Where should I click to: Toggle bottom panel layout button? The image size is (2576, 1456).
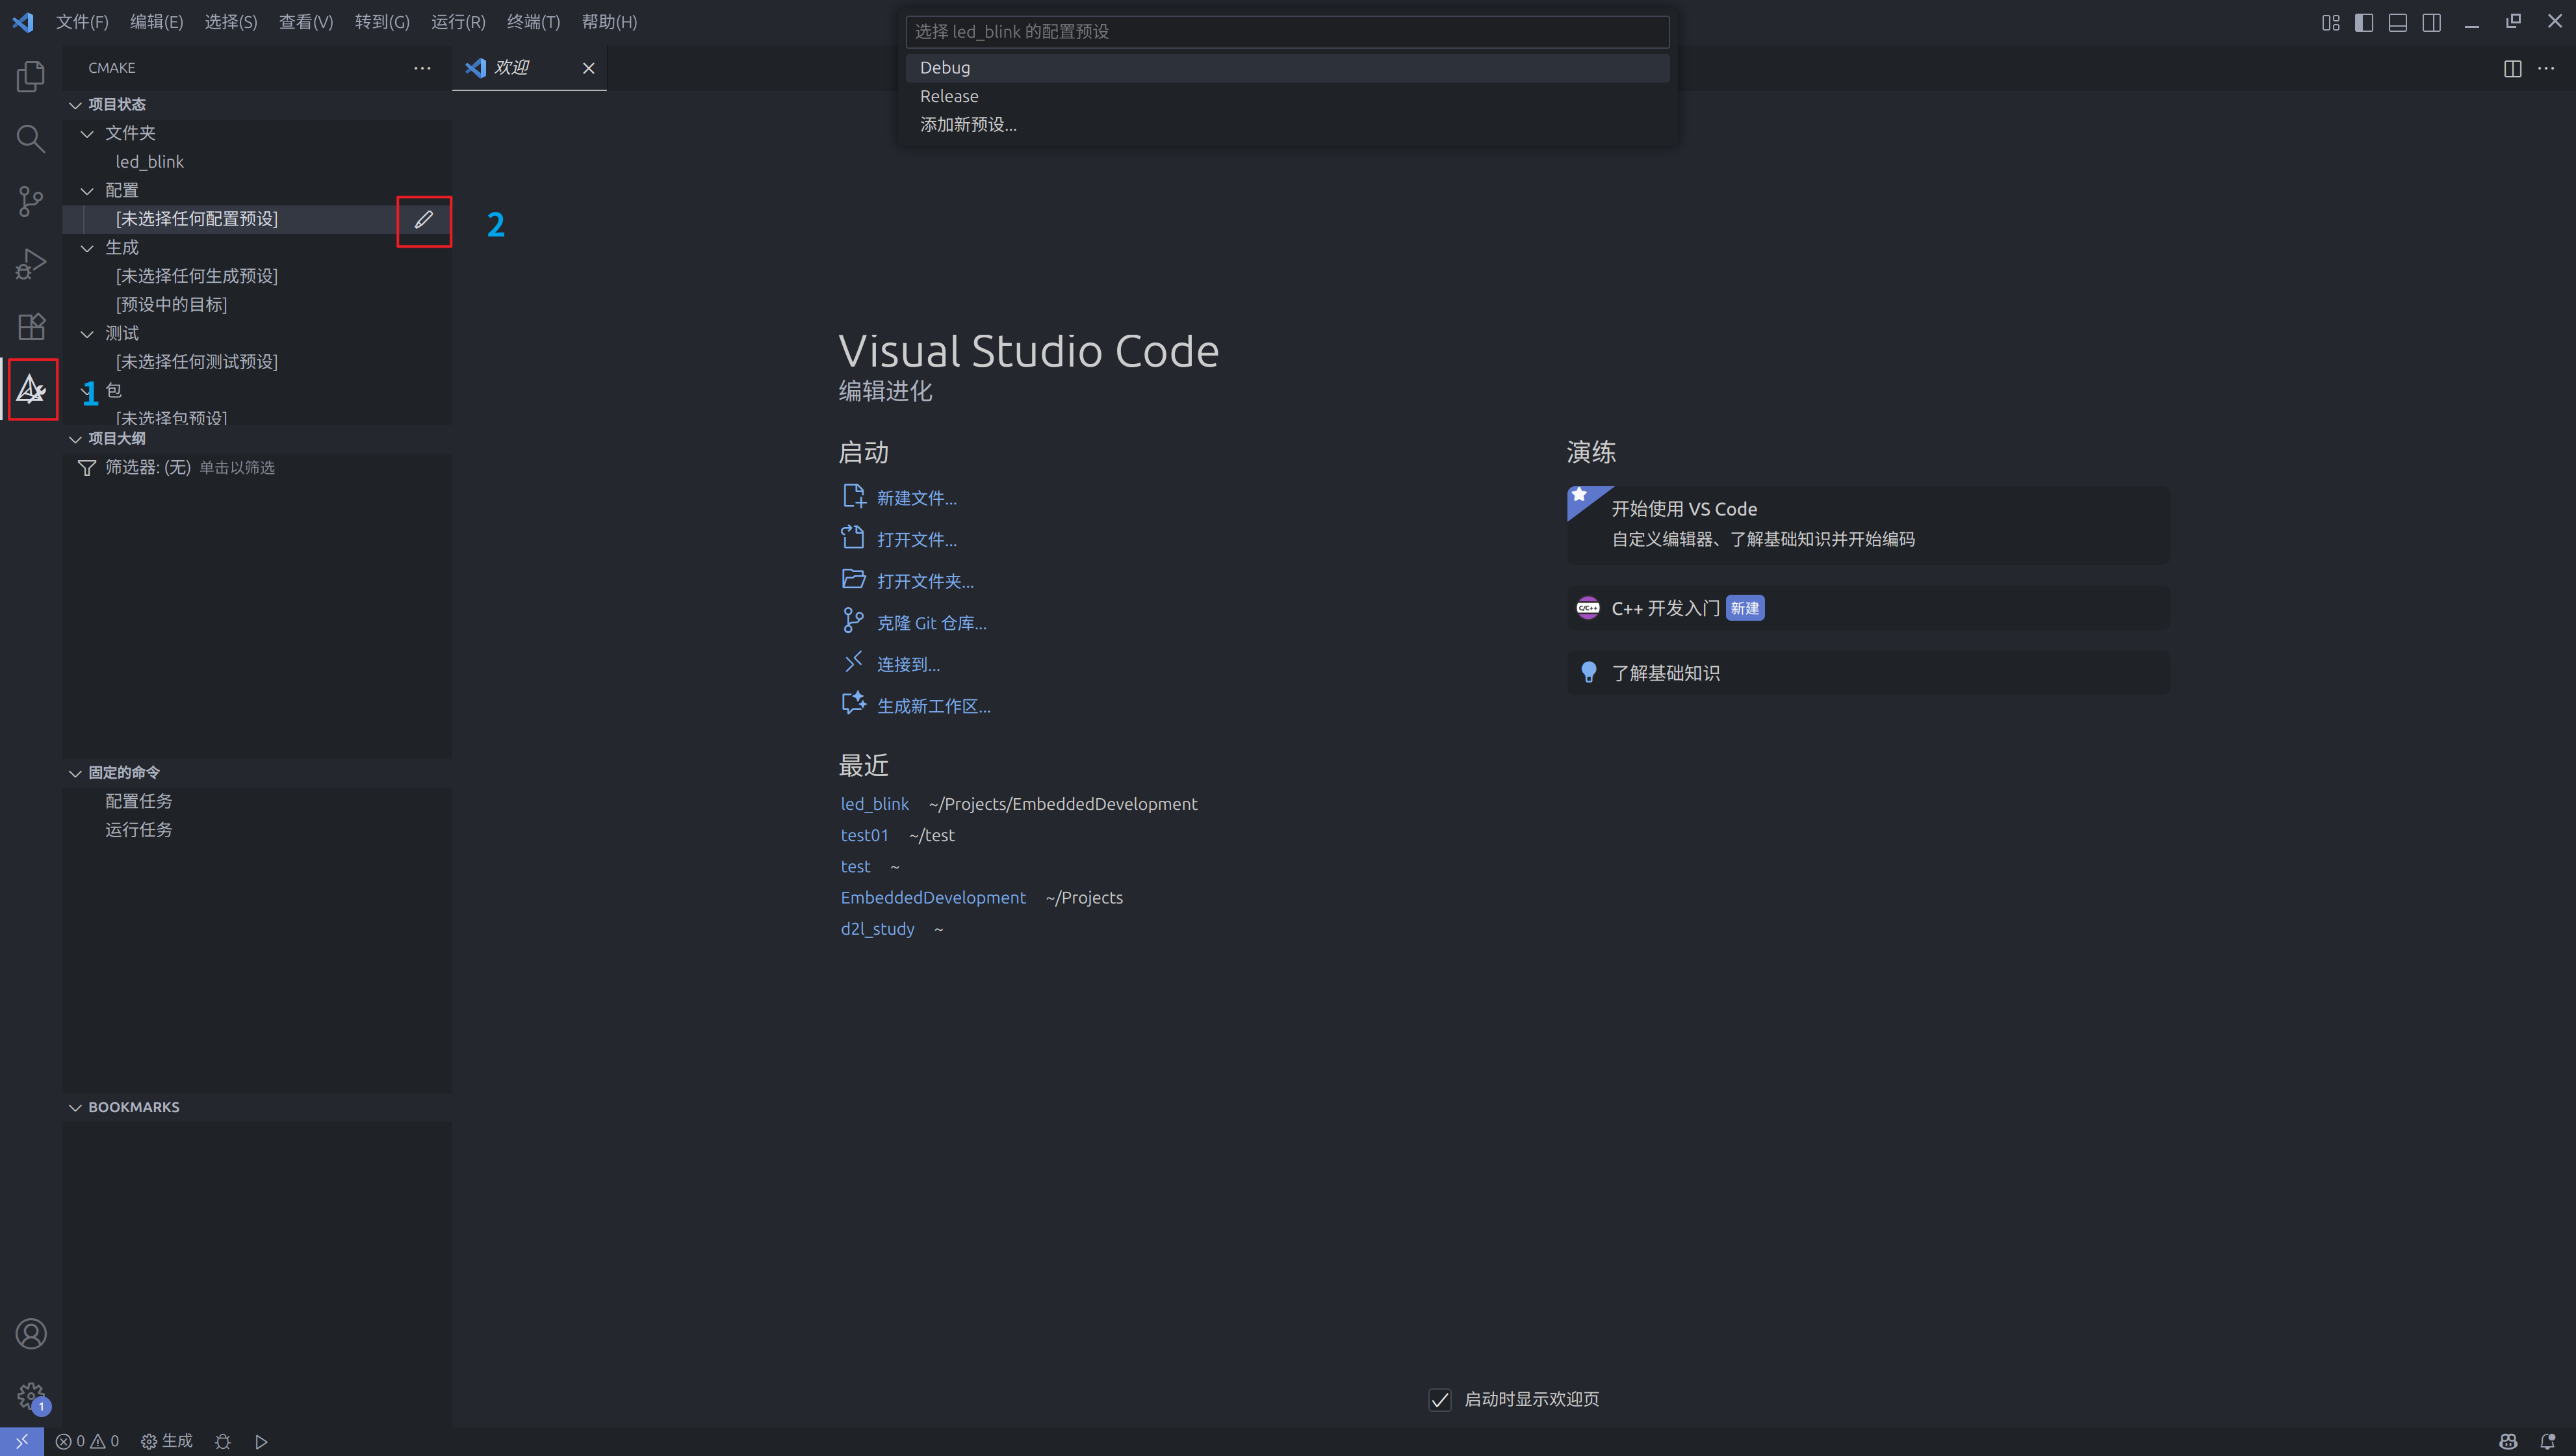2397,22
